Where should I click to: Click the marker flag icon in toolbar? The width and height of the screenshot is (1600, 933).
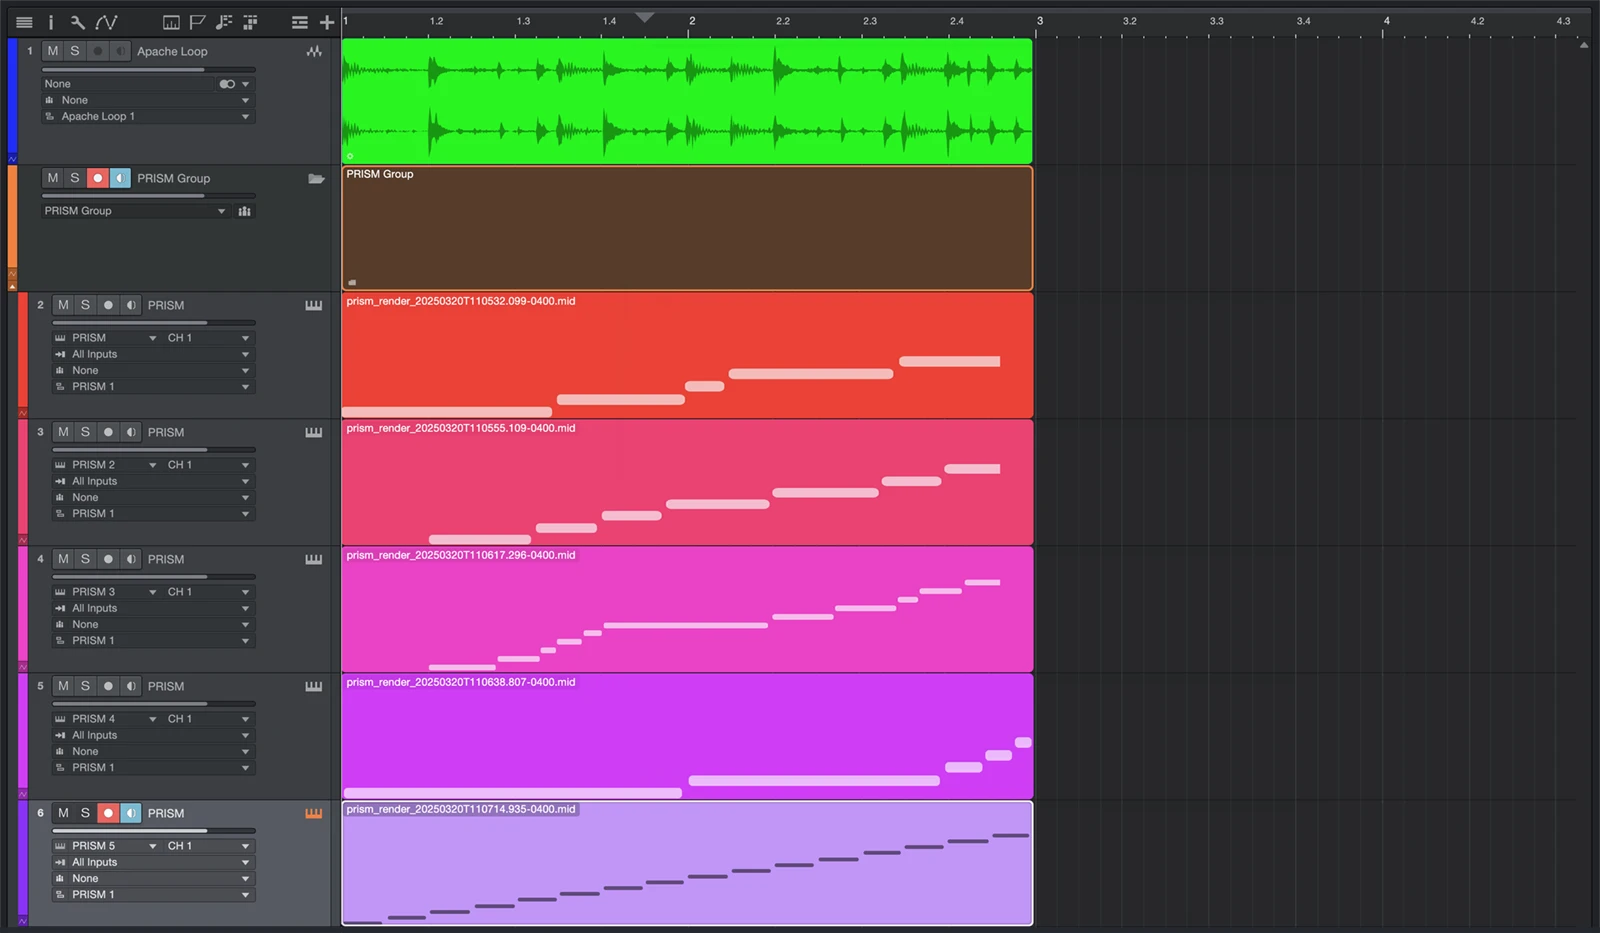pos(197,21)
